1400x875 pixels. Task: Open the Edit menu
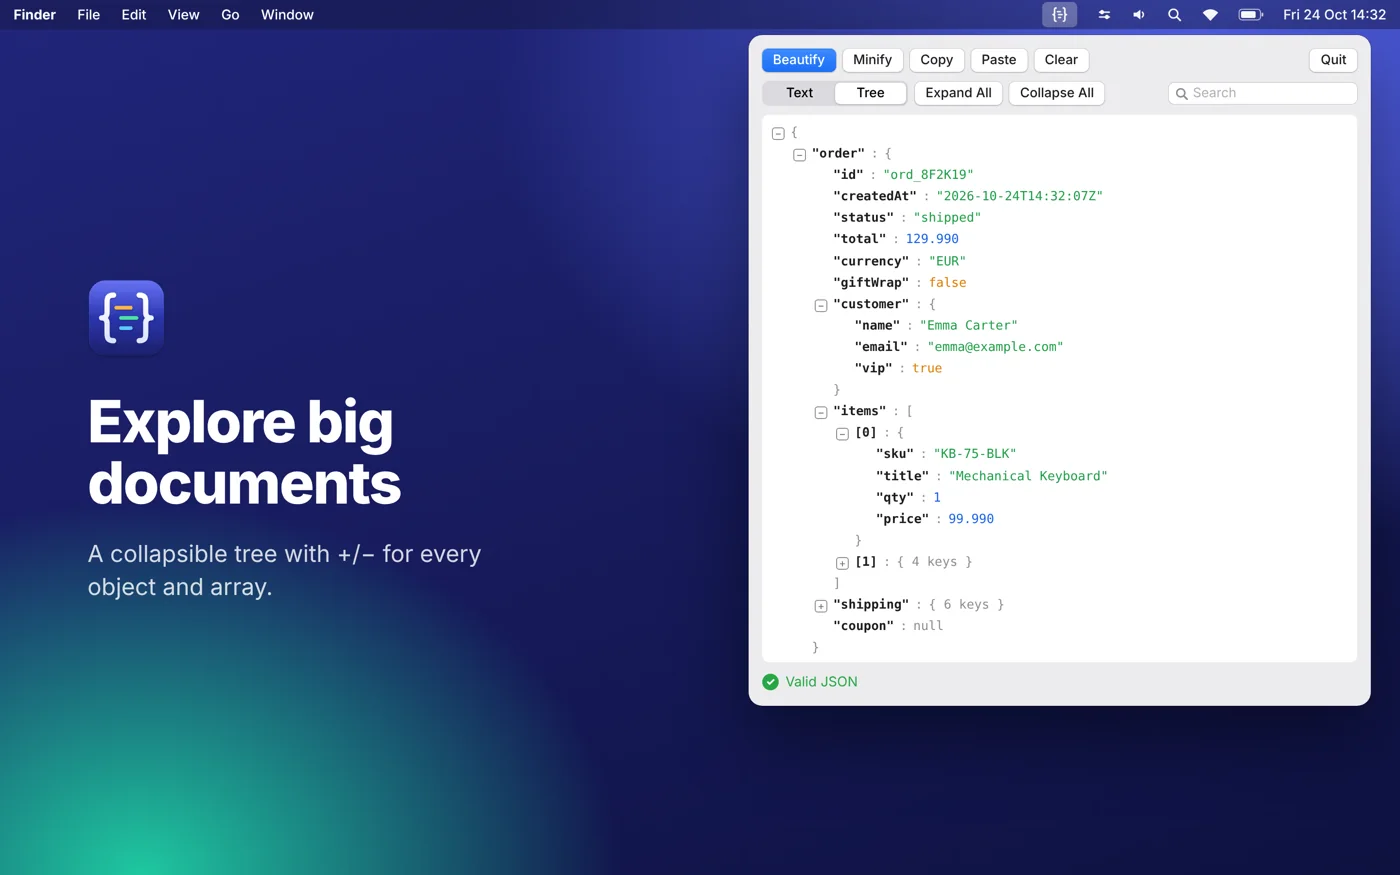[134, 15]
